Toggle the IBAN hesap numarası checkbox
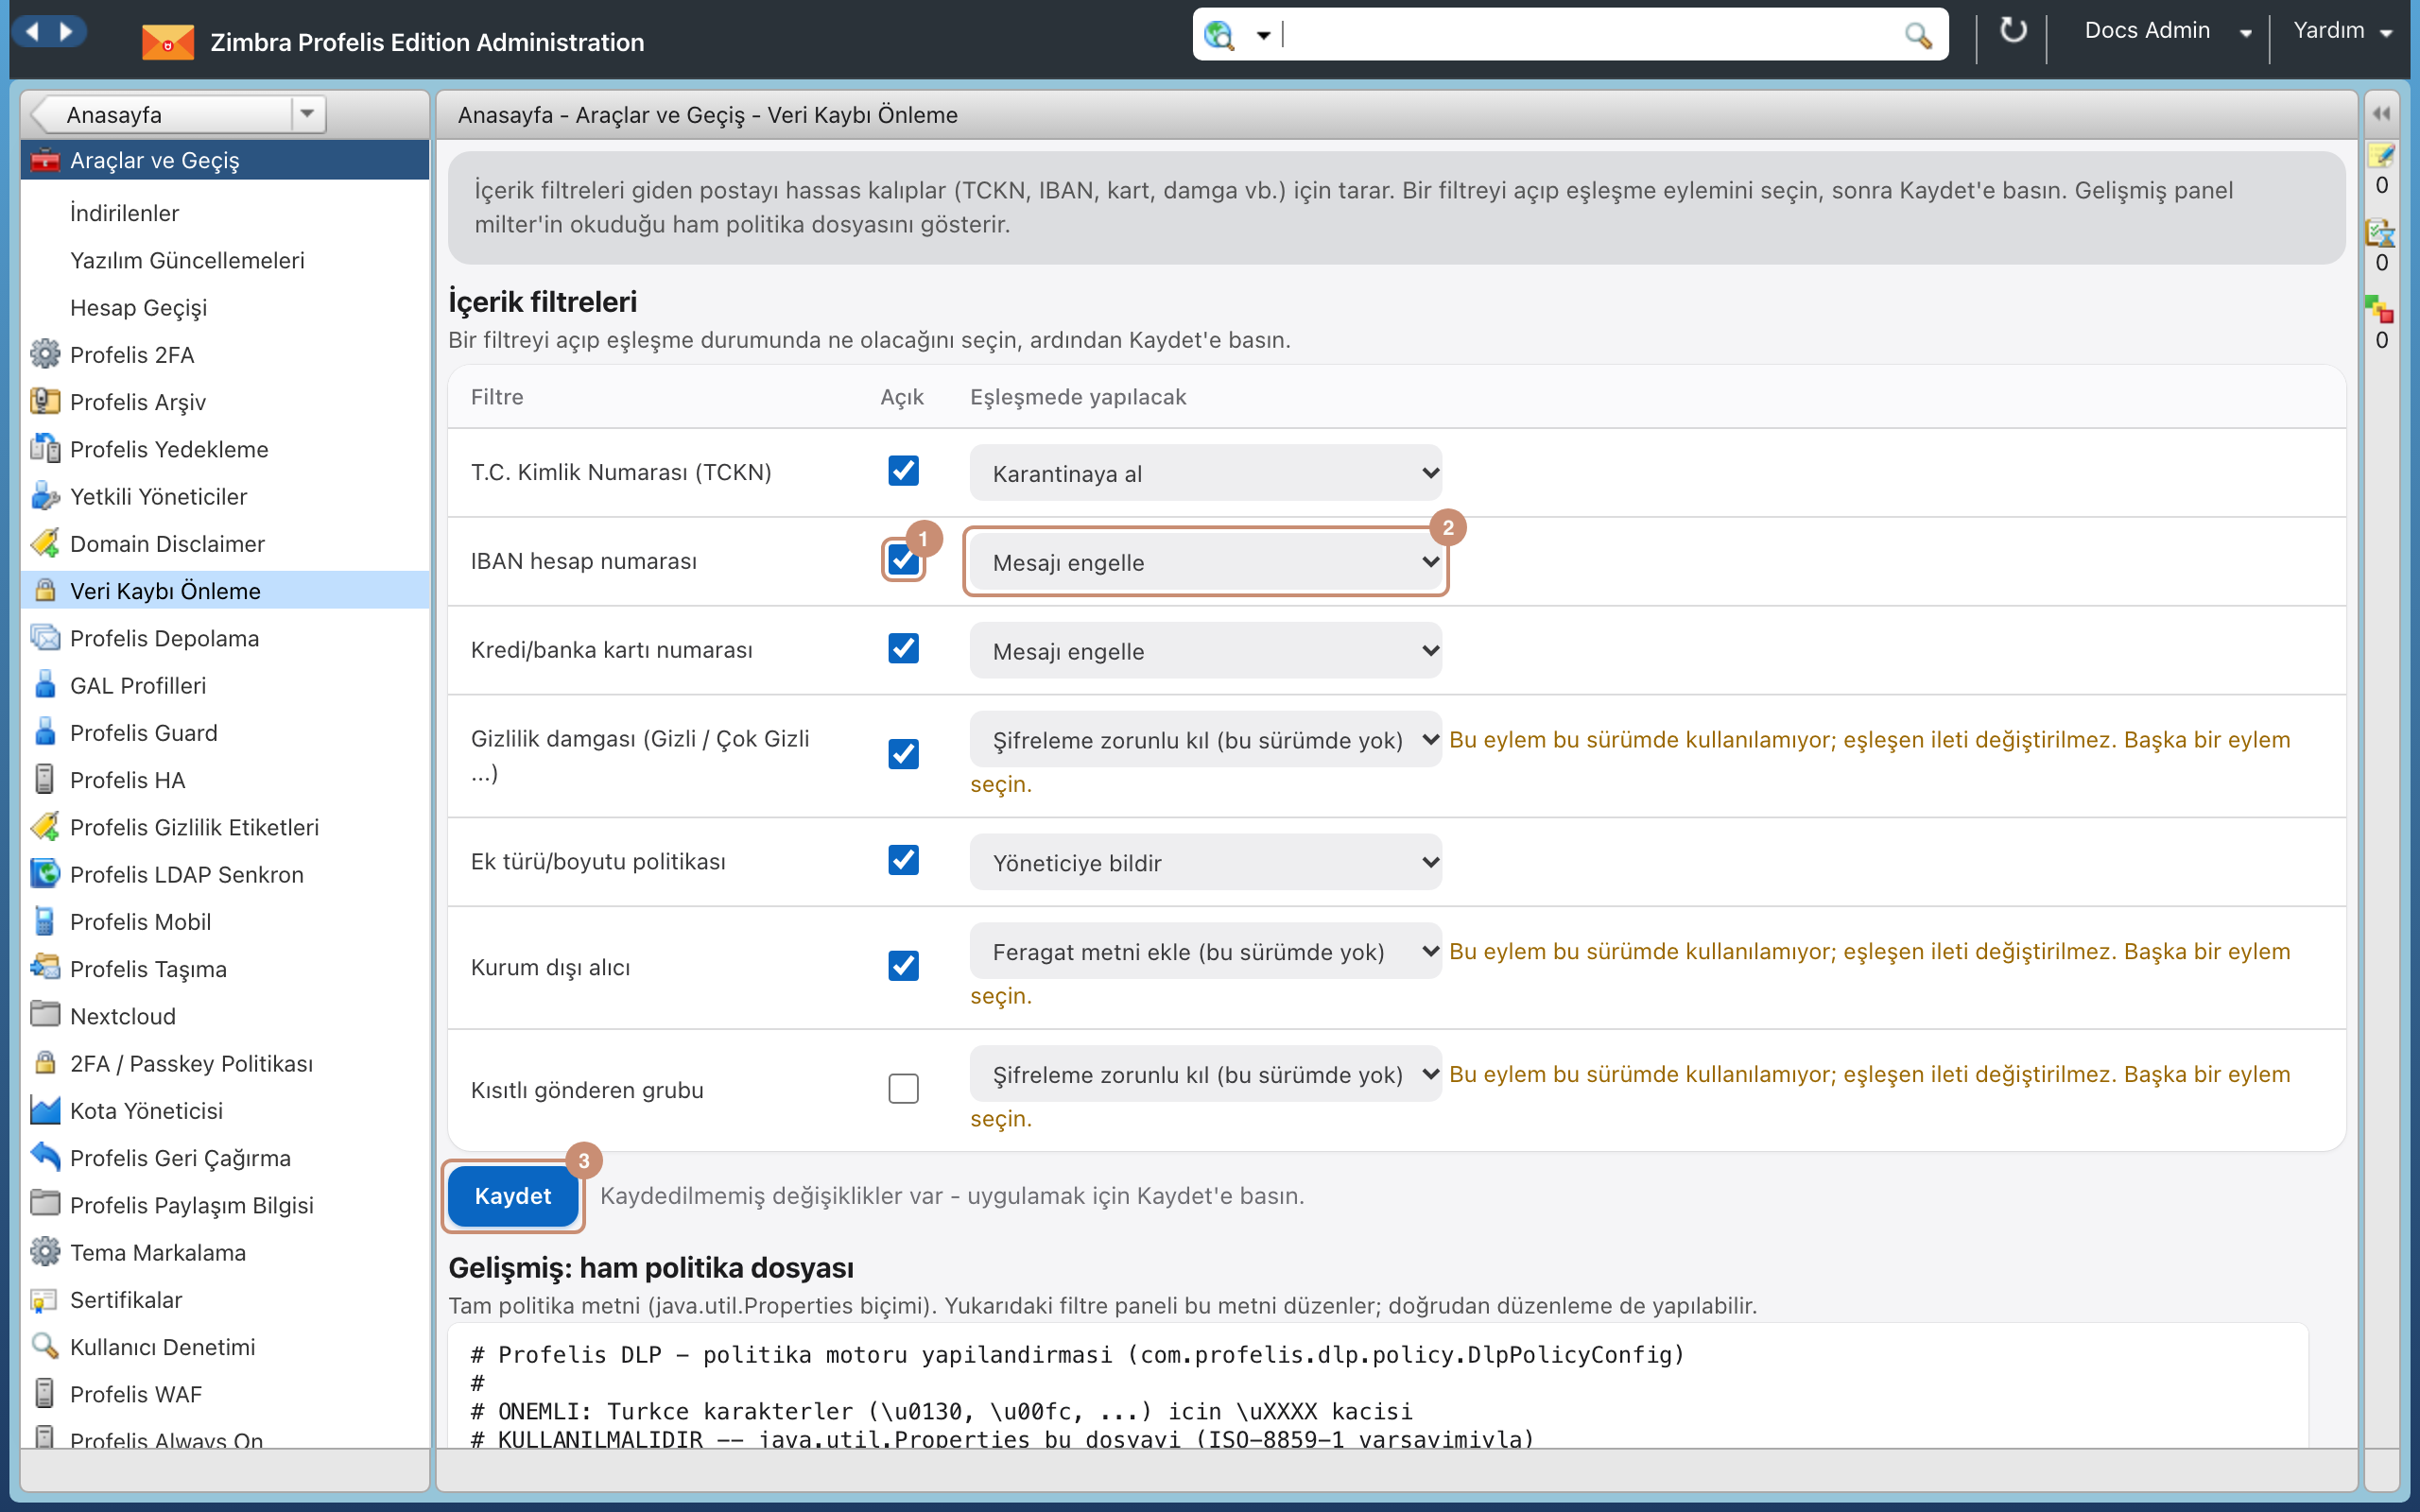This screenshot has height=1512, width=2420. tap(903, 560)
